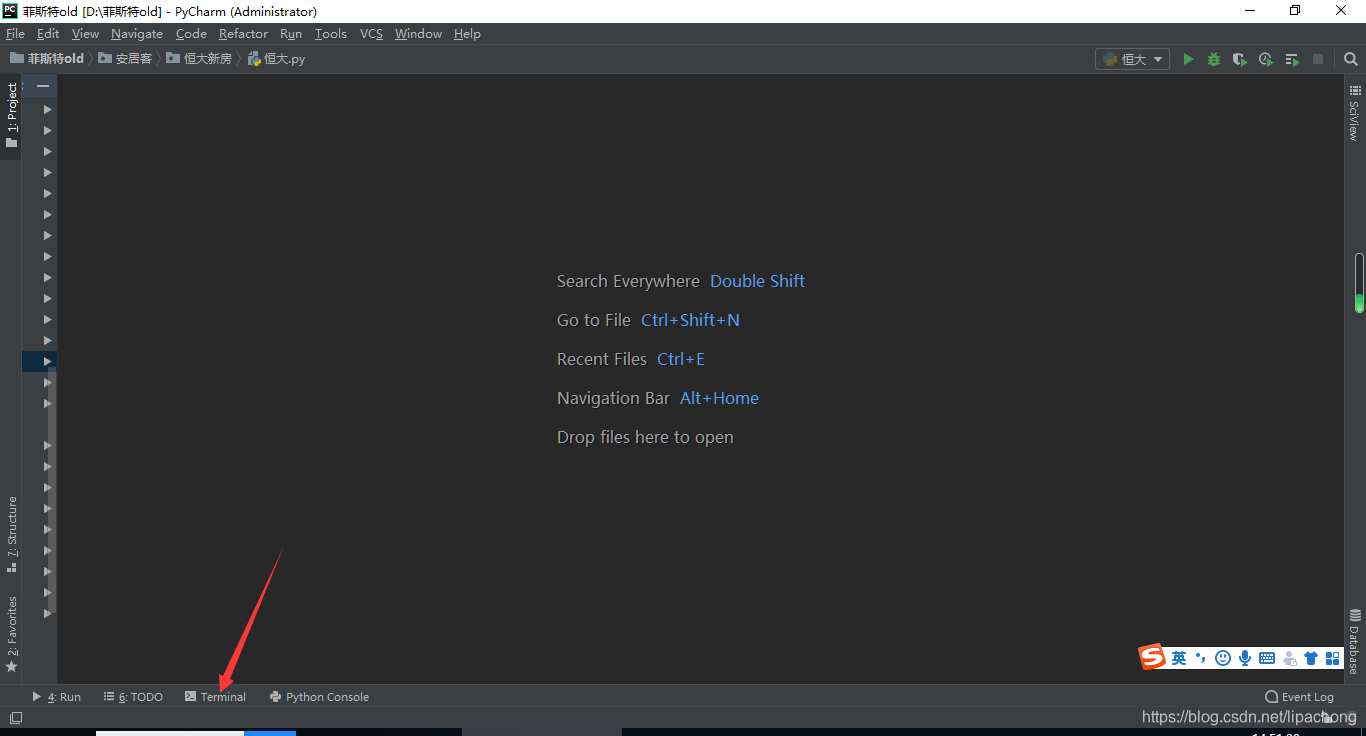
Task: Click the Alt+Home shortcut text
Action: [x=719, y=398]
